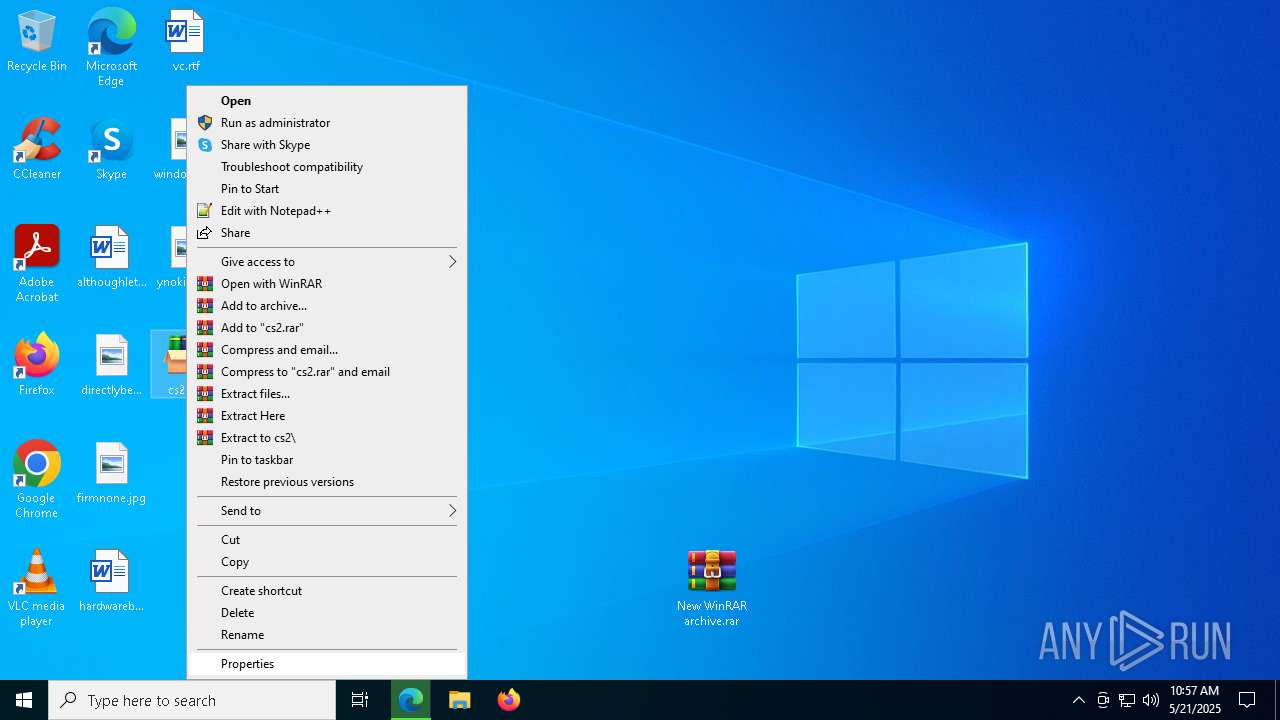The height and width of the screenshot is (720, 1280).
Task: Choose Cut in context menu
Action: point(327,540)
